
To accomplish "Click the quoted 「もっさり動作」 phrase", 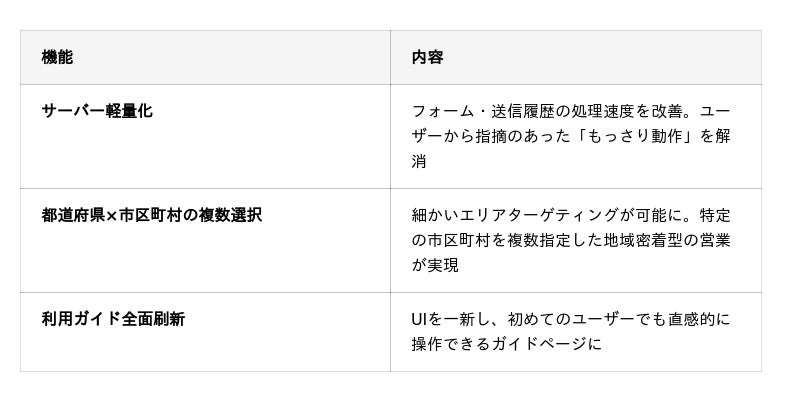I will tap(634, 137).
